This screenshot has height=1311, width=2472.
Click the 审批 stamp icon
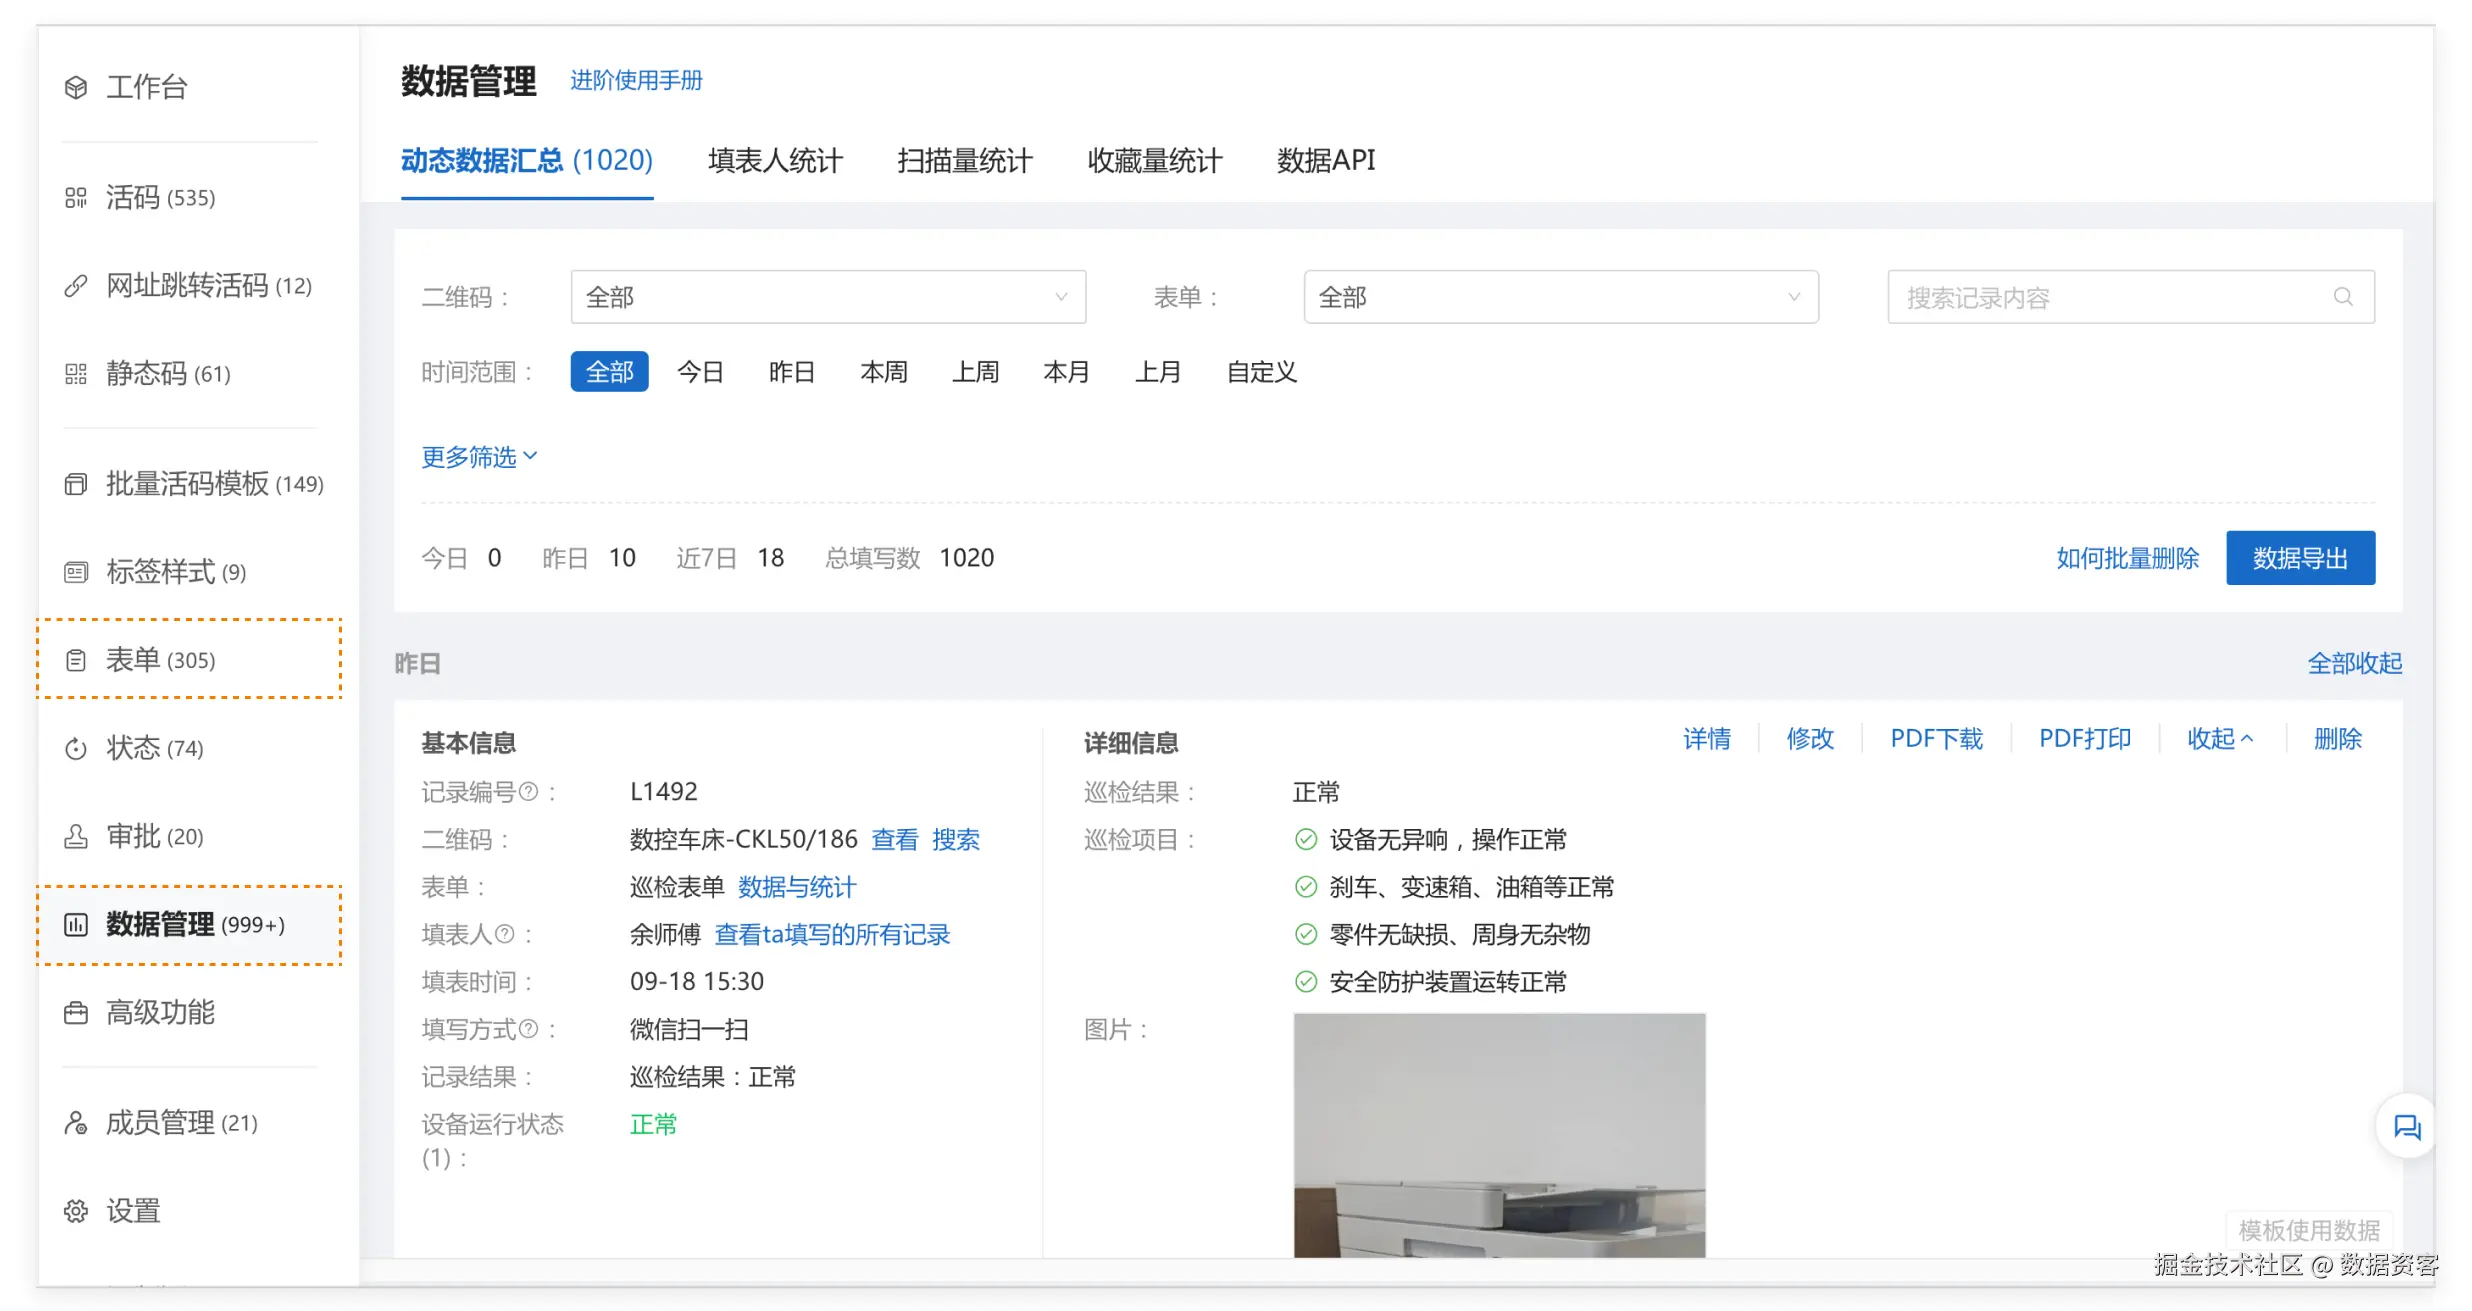(x=76, y=836)
